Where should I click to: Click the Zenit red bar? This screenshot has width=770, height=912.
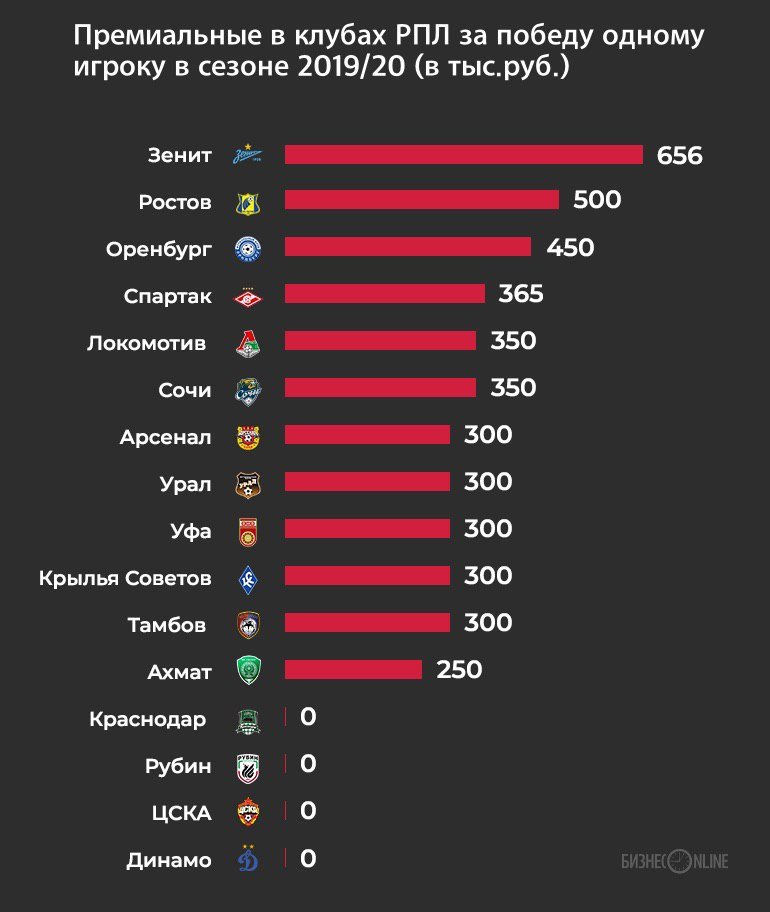click(x=463, y=155)
